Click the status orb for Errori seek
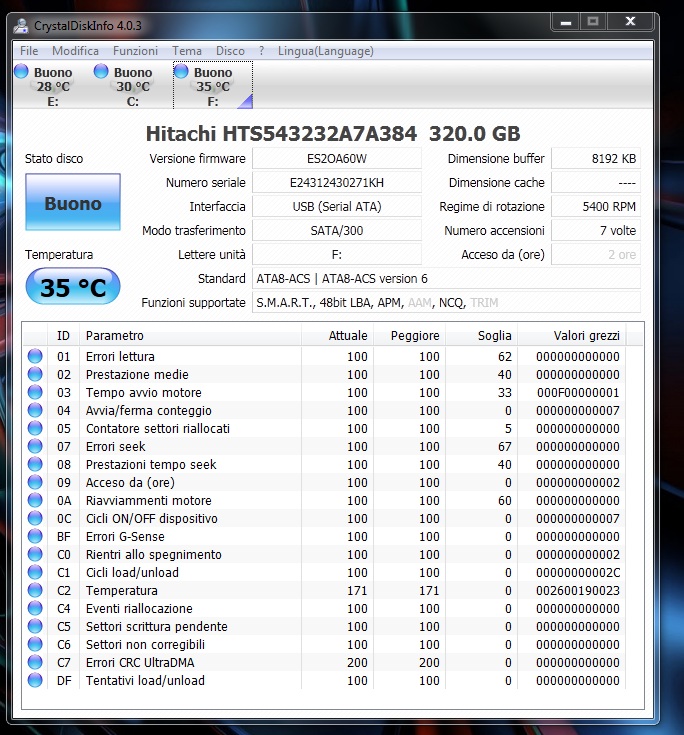This screenshot has width=684, height=735. pos(35,446)
